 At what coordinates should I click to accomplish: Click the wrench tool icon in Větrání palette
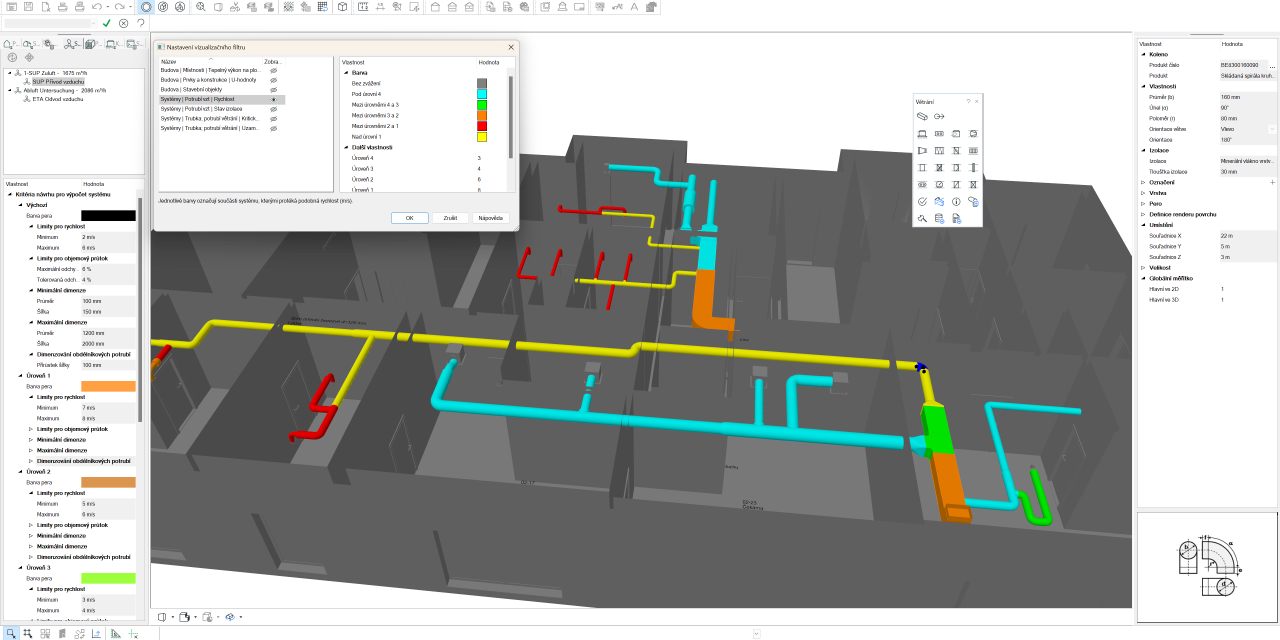click(x=922, y=218)
